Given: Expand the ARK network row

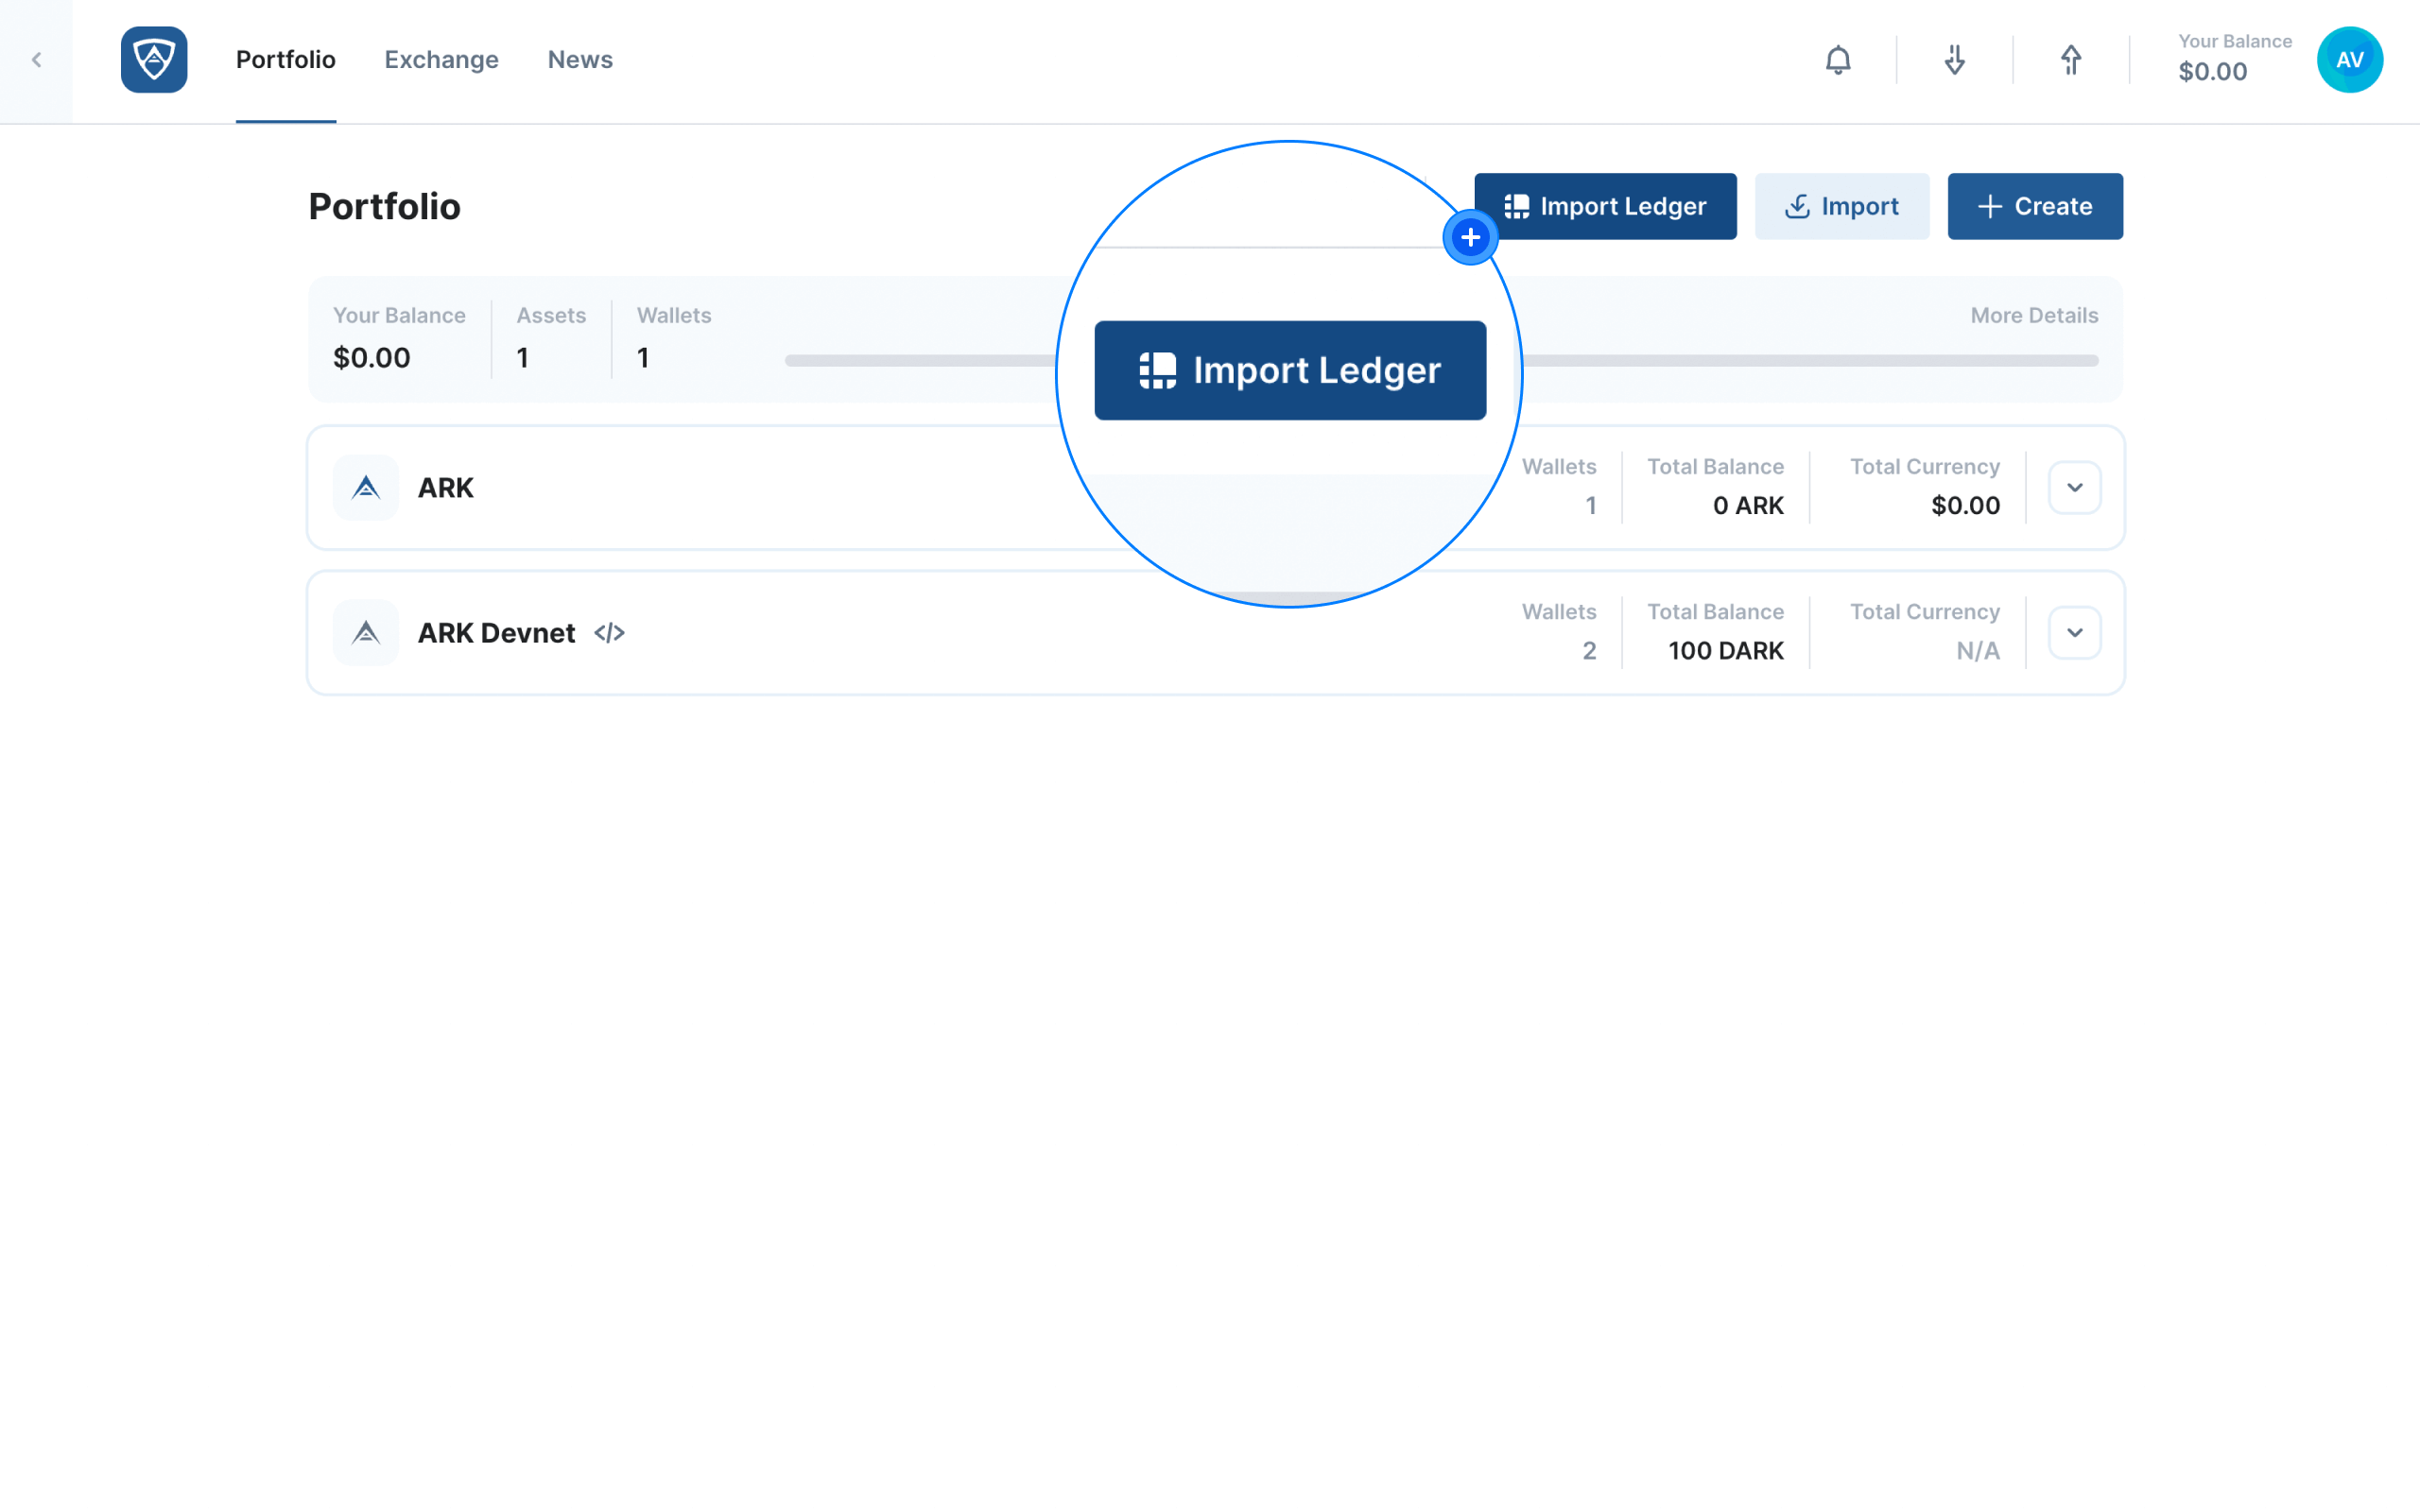Looking at the screenshot, I should (2075, 488).
